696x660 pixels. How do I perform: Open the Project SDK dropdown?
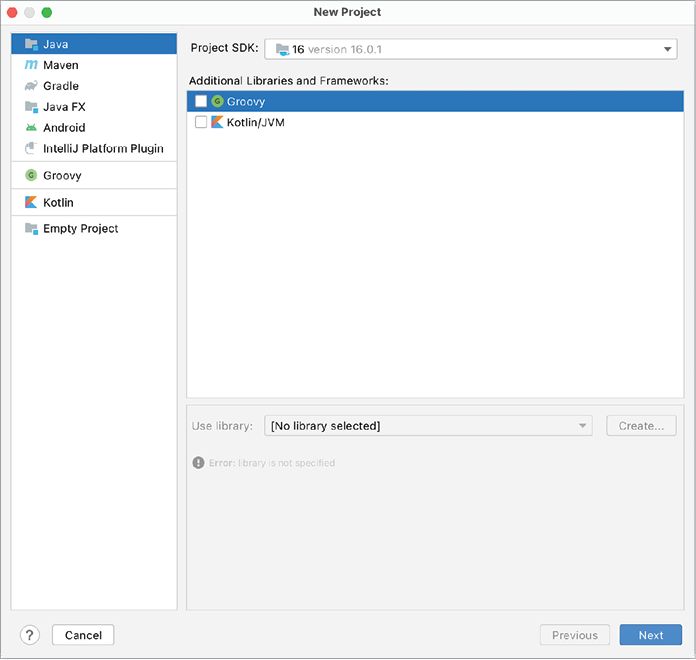click(470, 49)
